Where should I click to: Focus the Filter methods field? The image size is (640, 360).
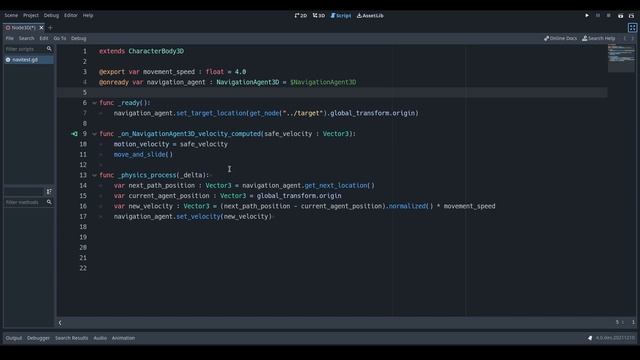[24, 202]
